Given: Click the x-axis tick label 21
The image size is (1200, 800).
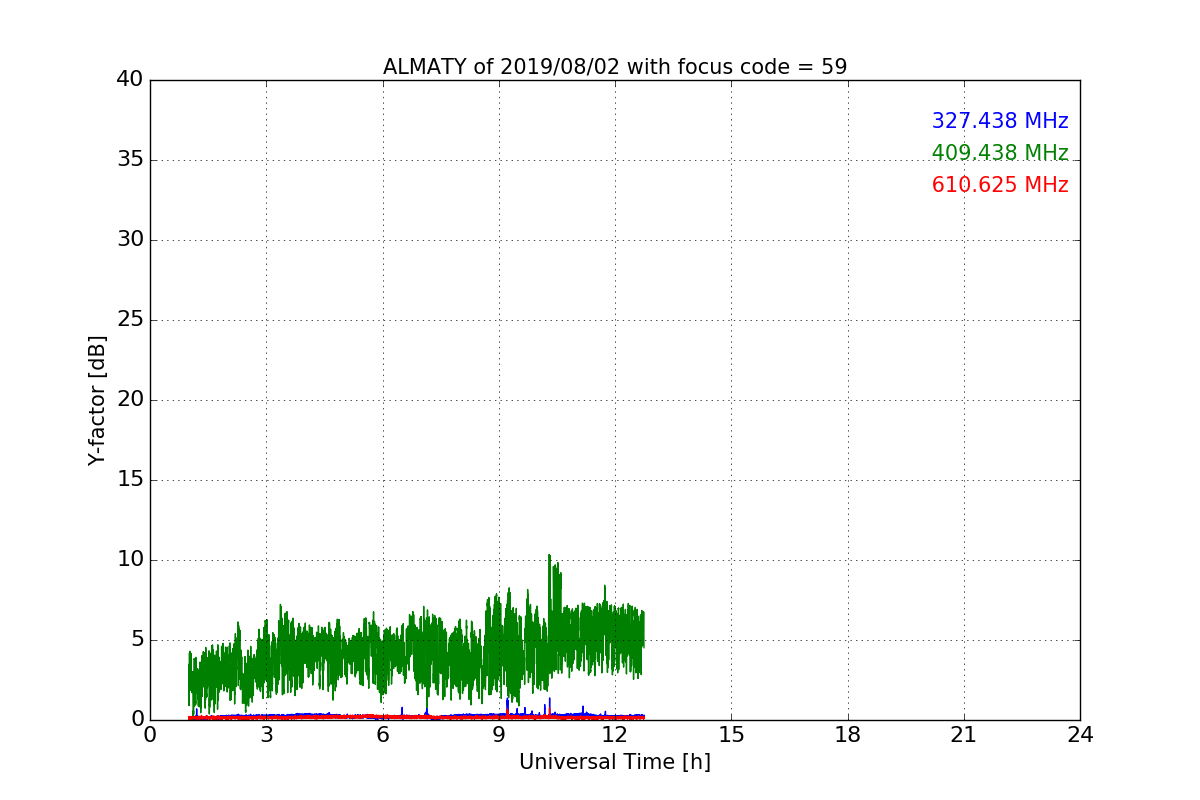Looking at the screenshot, I should click(x=964, y=734).
